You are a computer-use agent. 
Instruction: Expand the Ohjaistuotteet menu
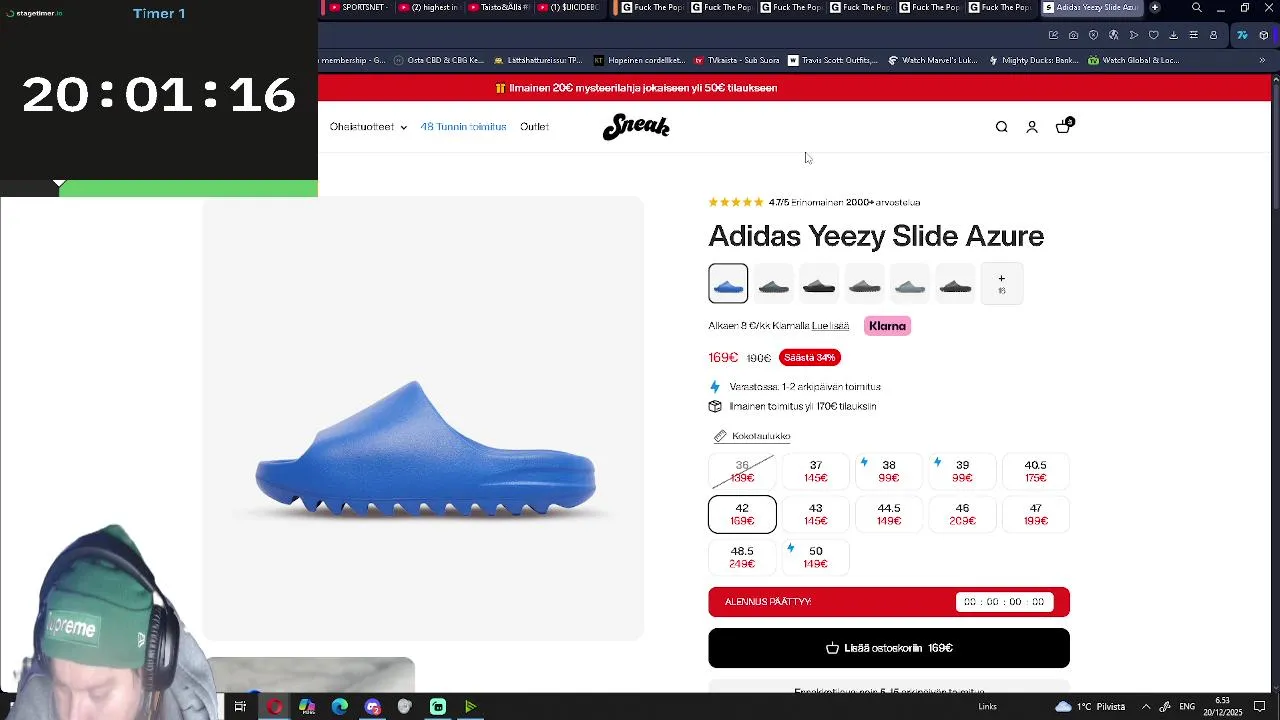368,127
